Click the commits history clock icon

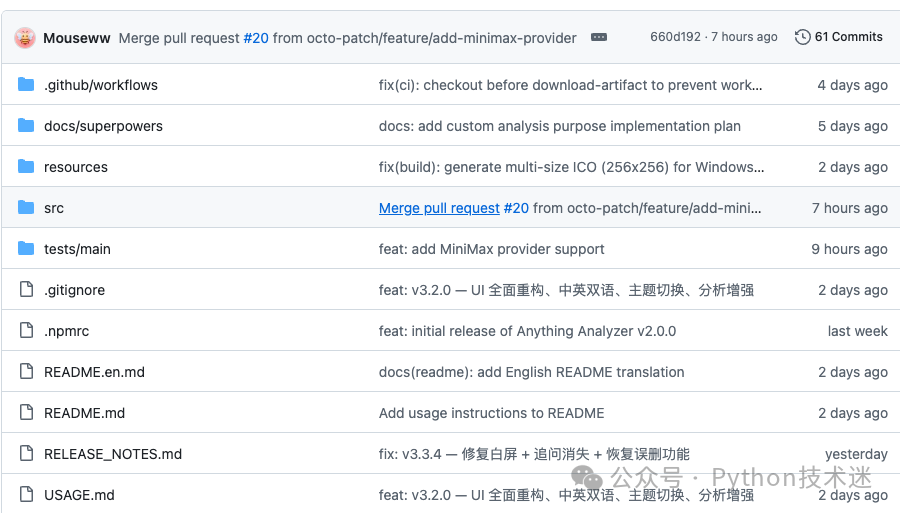pyautogui.click(x=802, y=37)
